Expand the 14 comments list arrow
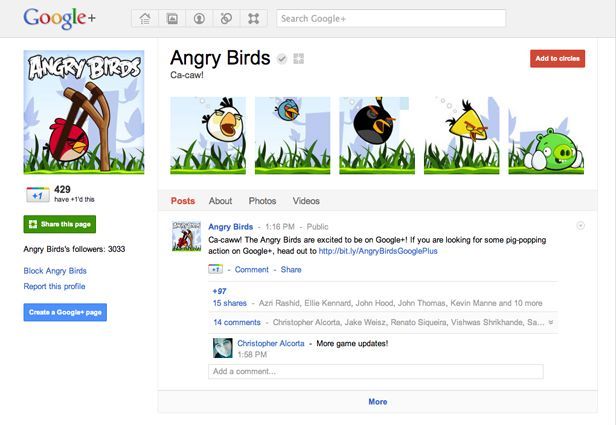The image size is (616, 425). 551,323
